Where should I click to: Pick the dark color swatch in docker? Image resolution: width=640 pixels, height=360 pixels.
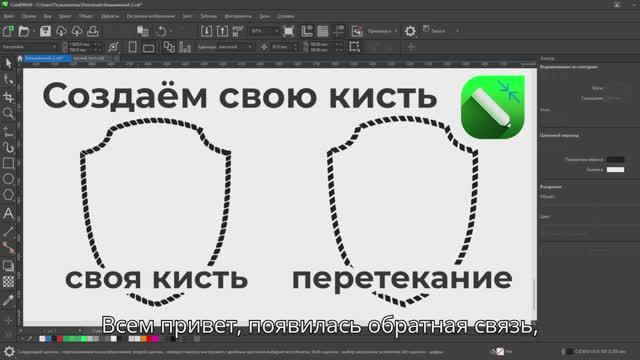(615, 160)
